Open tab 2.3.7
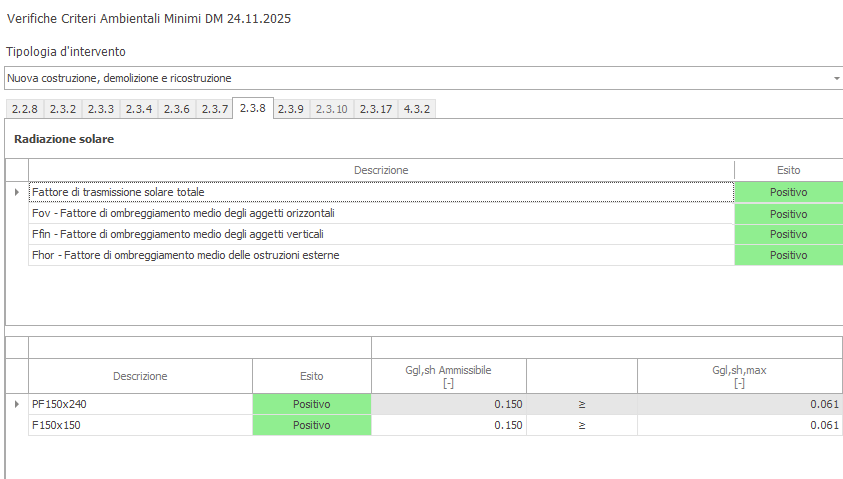The height and width of the screenshot is (479, 843). click(214, 109)
